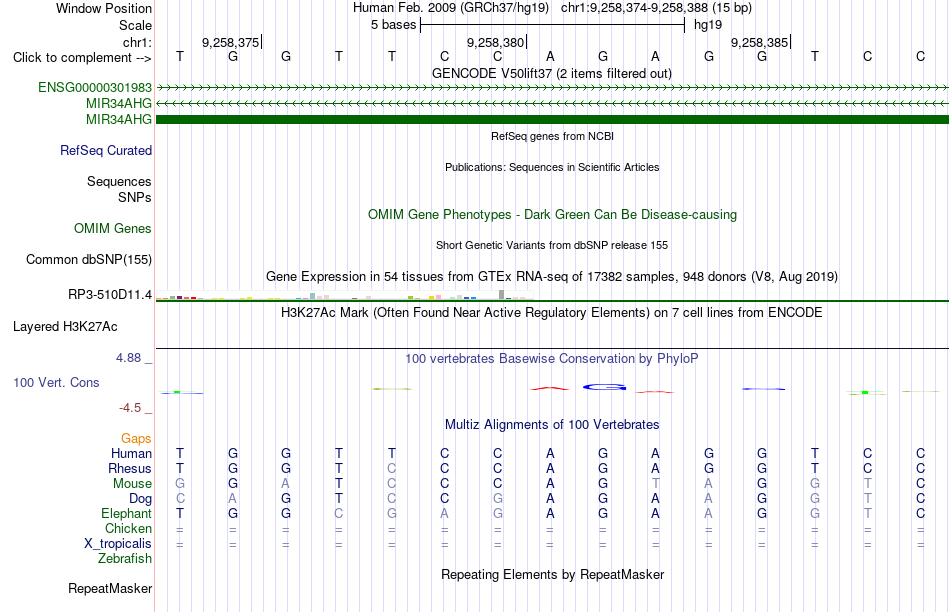The image size is (950, 612).
Task: Select the Gaps row label
Action: tap(136, 438)
